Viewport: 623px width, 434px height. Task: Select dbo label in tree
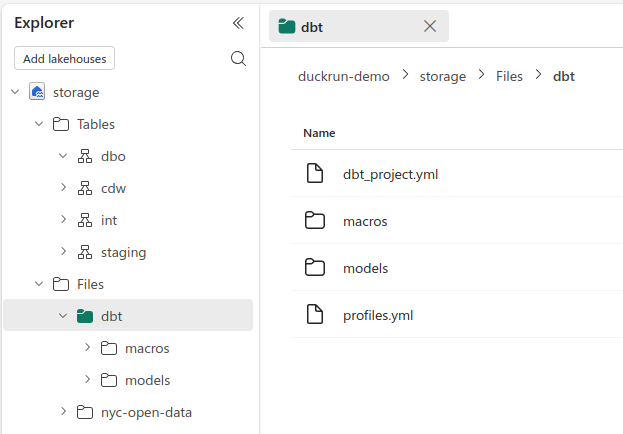tap(113, 156)
